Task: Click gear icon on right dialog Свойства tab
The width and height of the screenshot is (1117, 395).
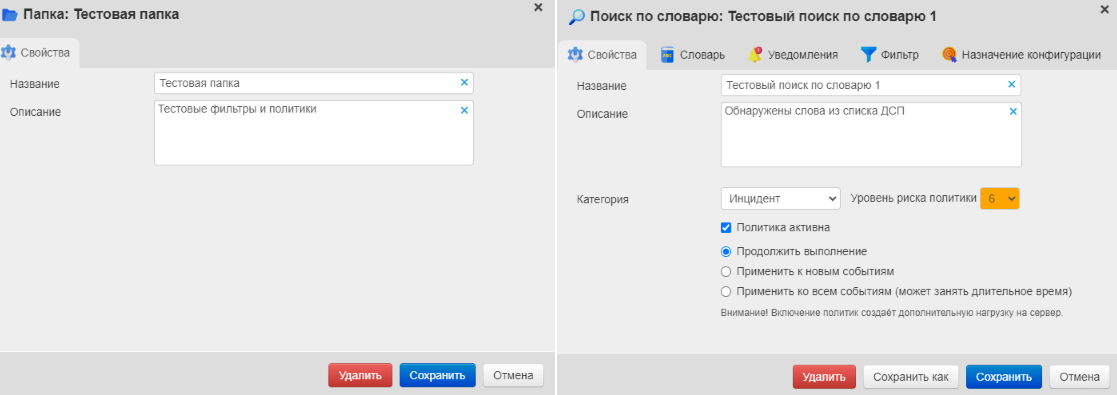Action: (x=576, y=55)
